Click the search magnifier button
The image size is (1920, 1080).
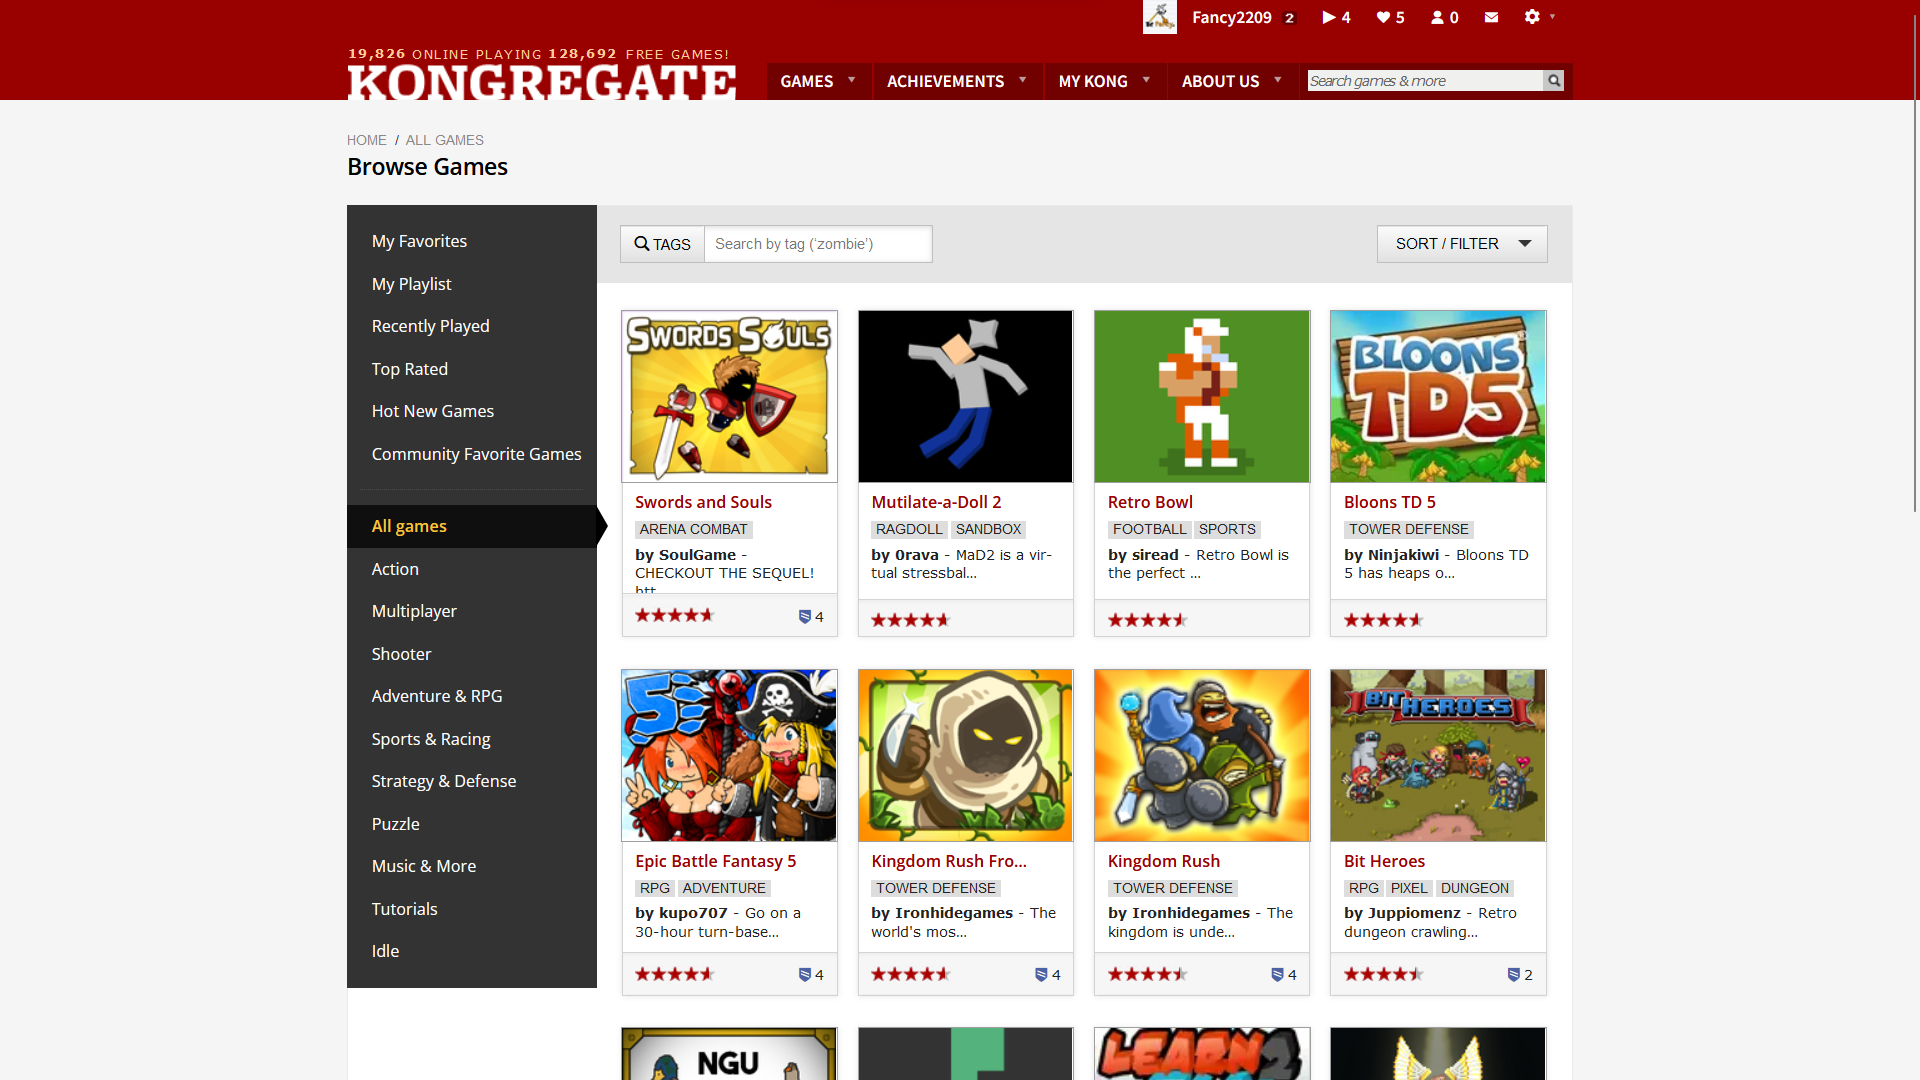1553,81
